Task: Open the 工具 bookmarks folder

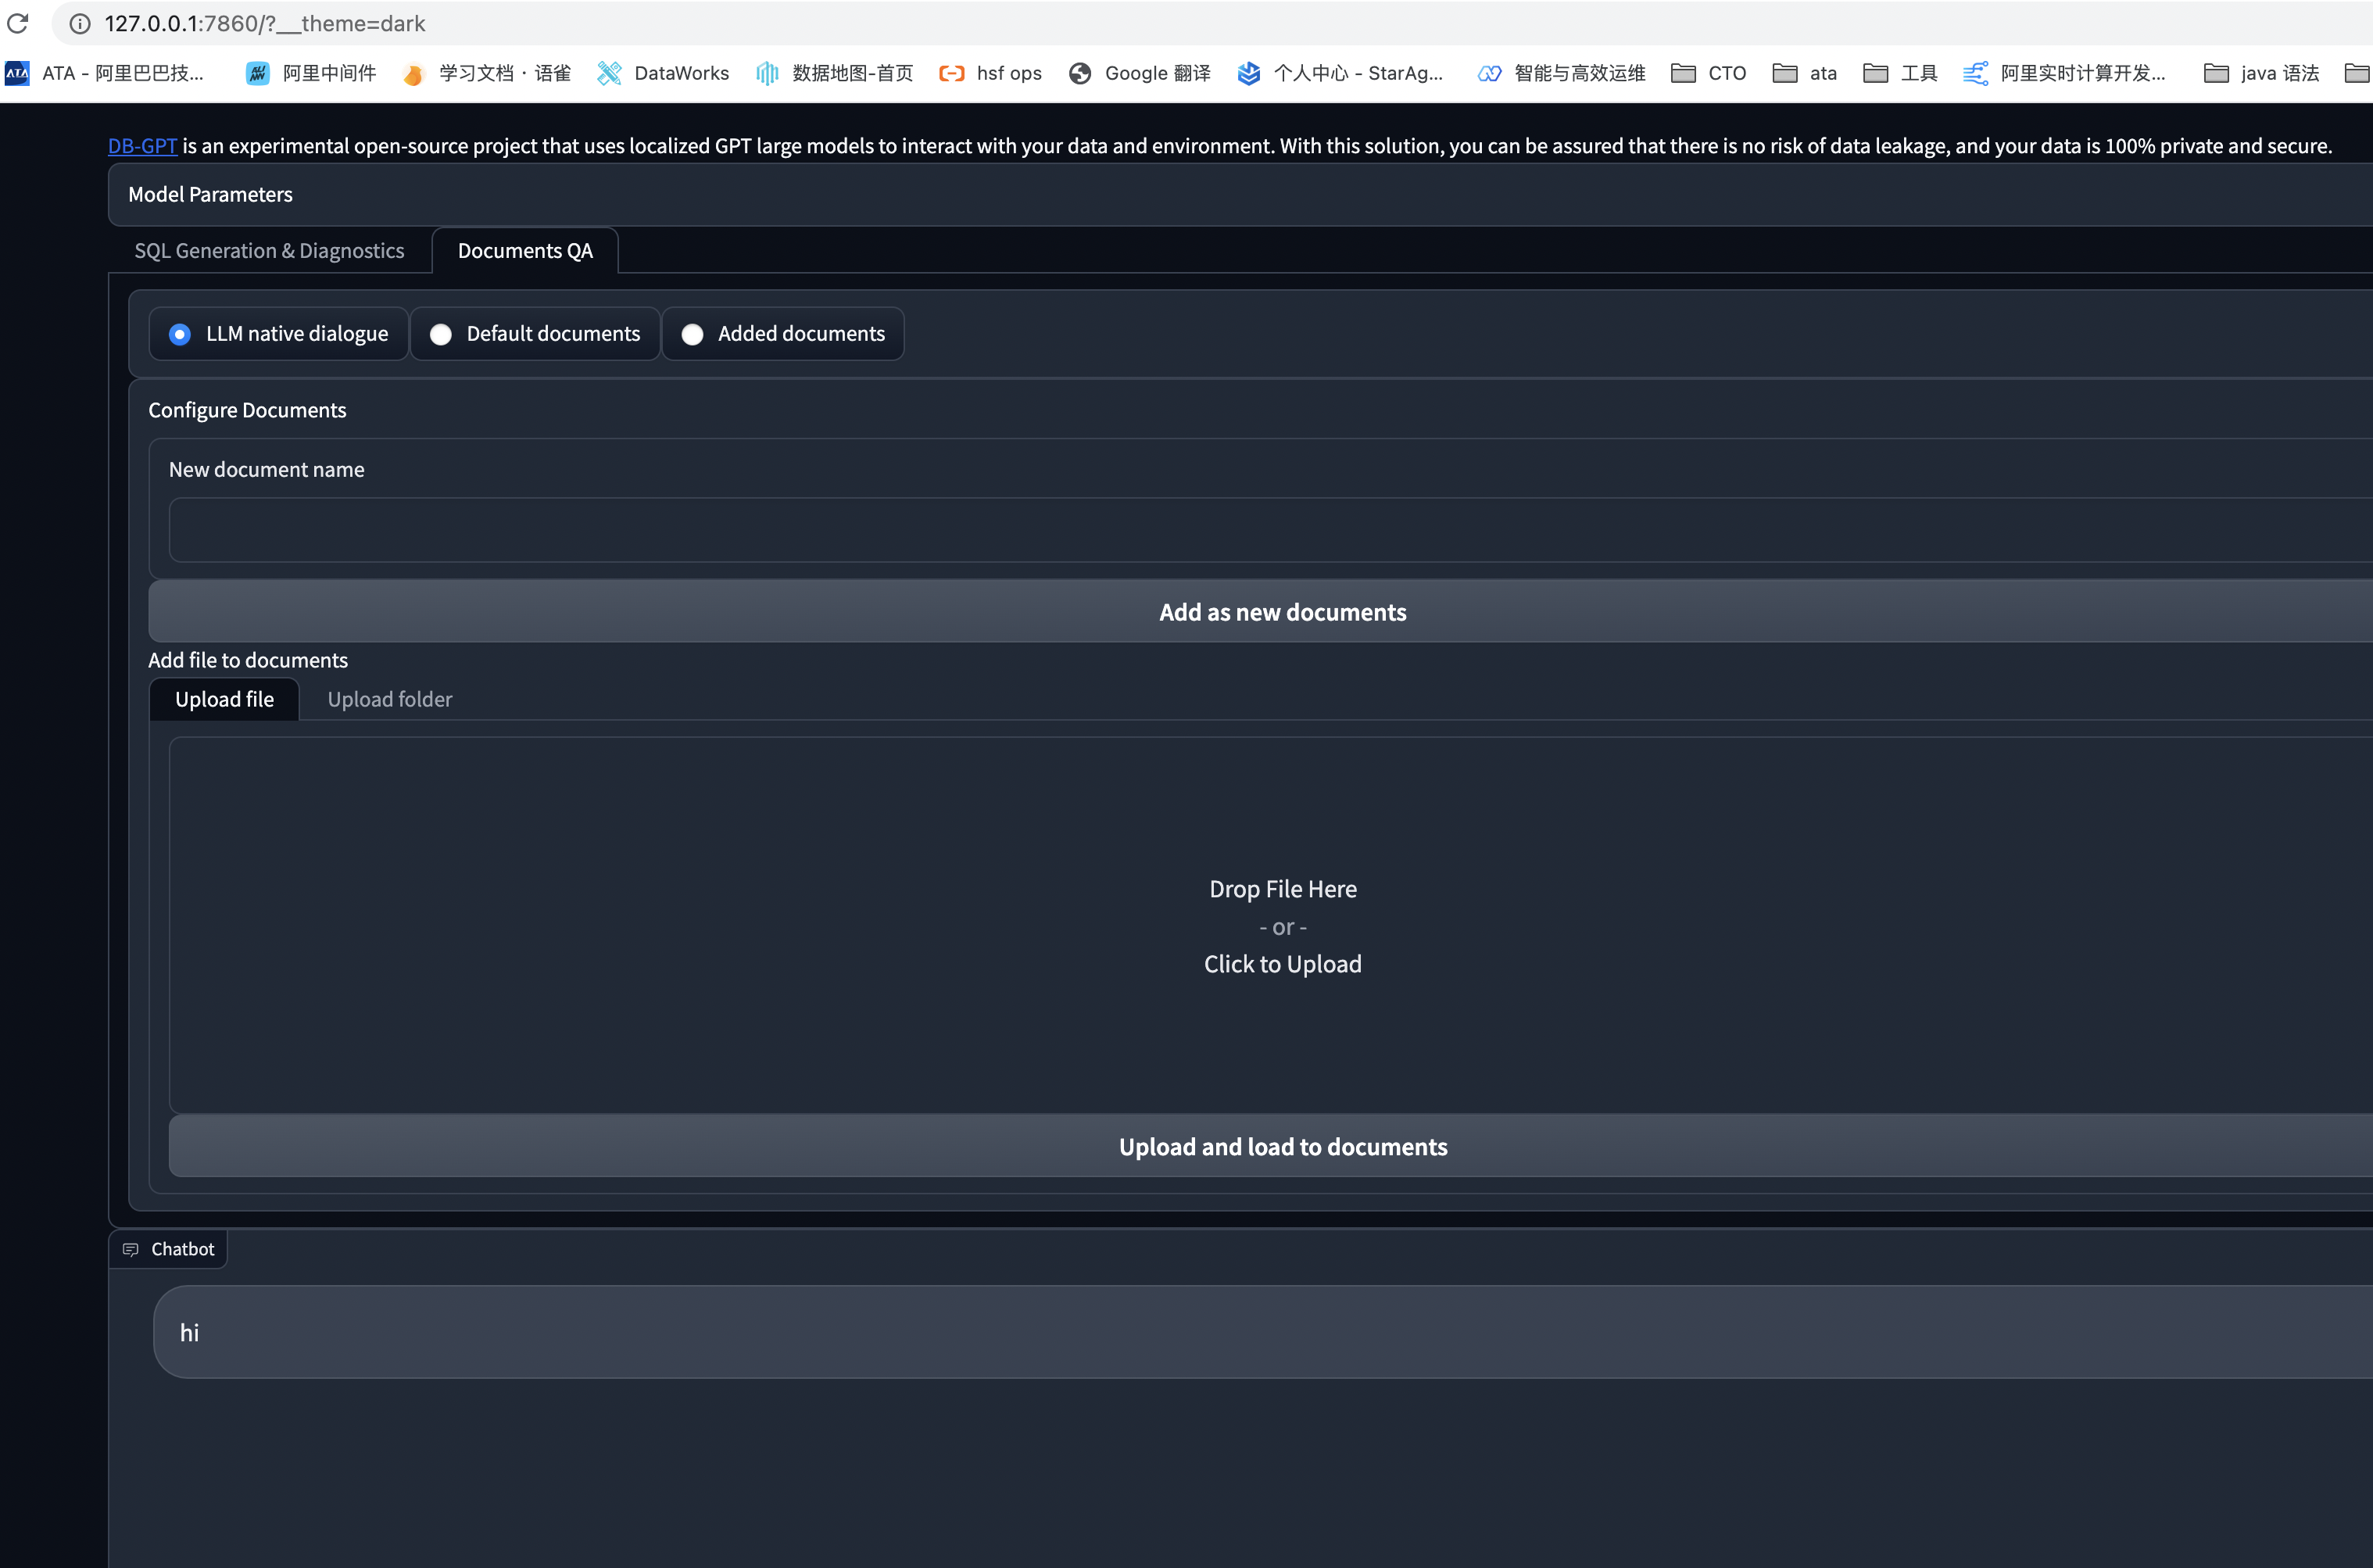Action: [x=1900, y=73]
